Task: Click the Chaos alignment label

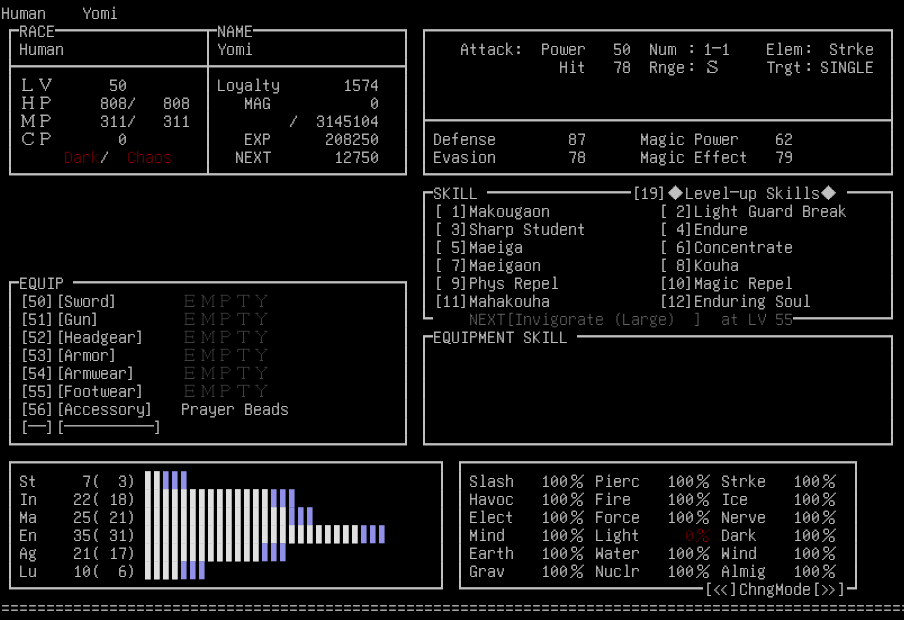Action: pyautogui.click(x=149, y=157)
